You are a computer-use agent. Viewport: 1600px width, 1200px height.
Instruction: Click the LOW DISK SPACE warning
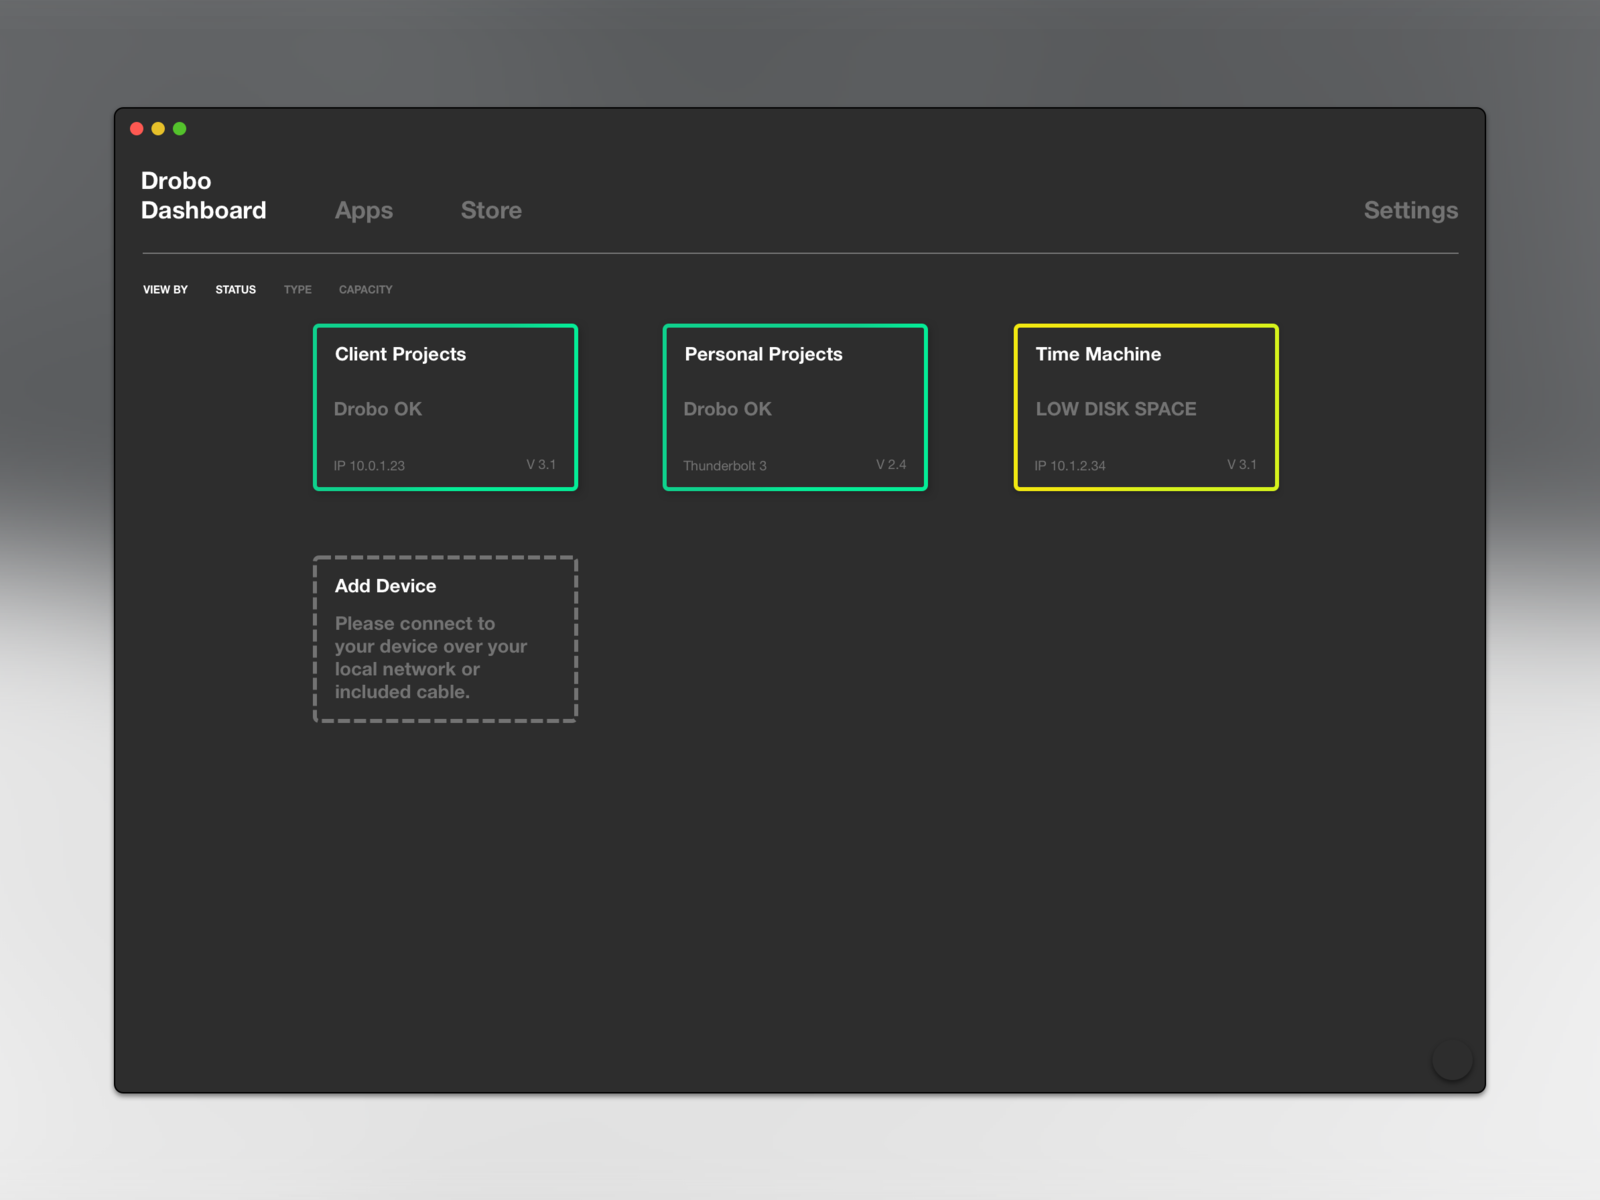pos(1115,409)
